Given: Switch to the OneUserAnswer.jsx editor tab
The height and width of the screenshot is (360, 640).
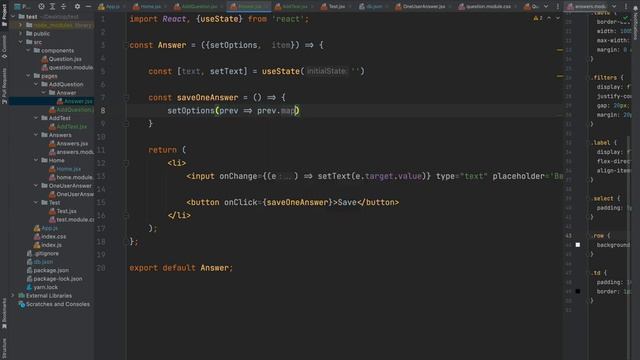Looking at the screenshot, I should [x=422, y=7].
